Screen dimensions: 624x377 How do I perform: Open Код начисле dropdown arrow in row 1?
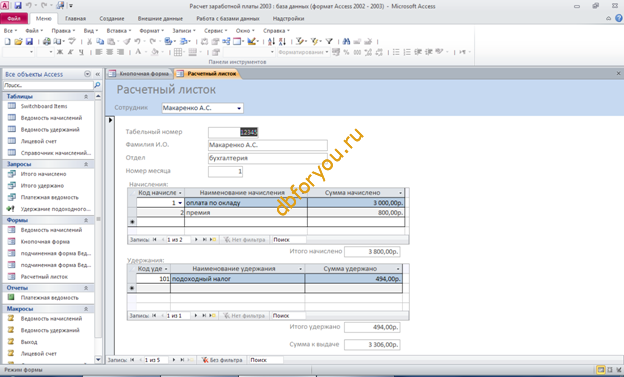pos(180,203)
